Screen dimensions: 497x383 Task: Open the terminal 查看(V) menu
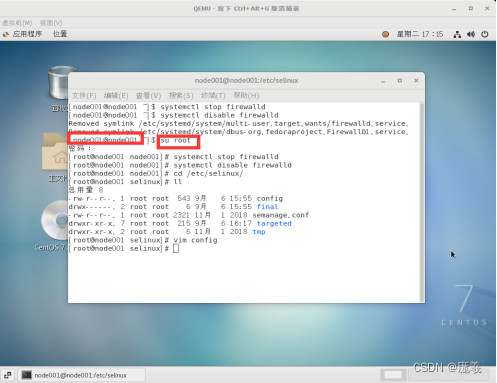coord(148,96)
